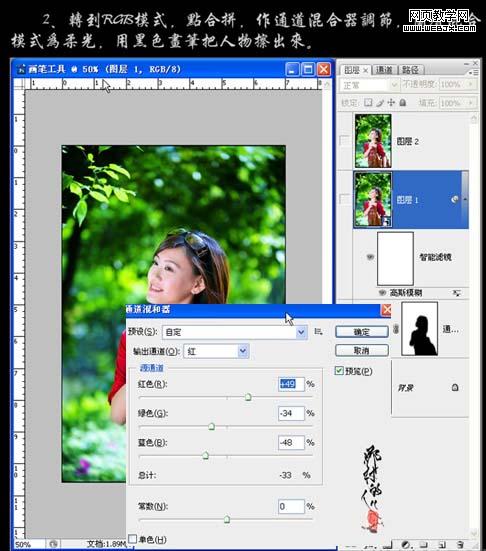
Task: Open the 填充 fill arrow
Action: pyautogui.click(x=470, y=103)
